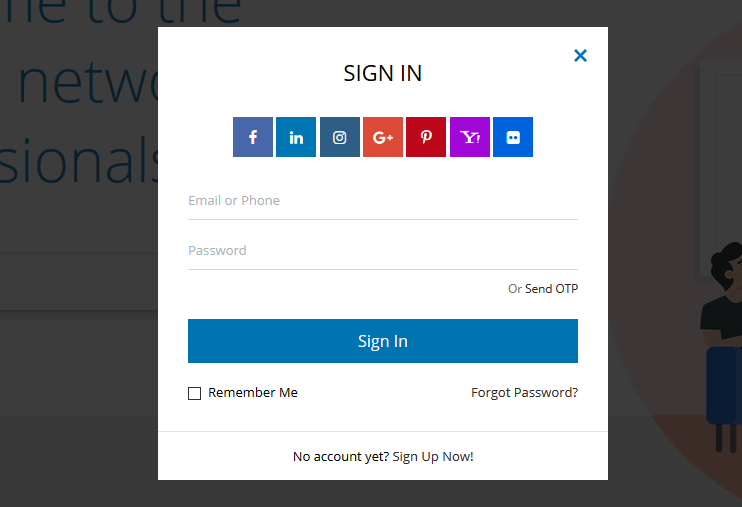The width and height of the screenshot is (742, 507).
Task: Follow the Sign Up Now link
Action: (x=433, y=457)
